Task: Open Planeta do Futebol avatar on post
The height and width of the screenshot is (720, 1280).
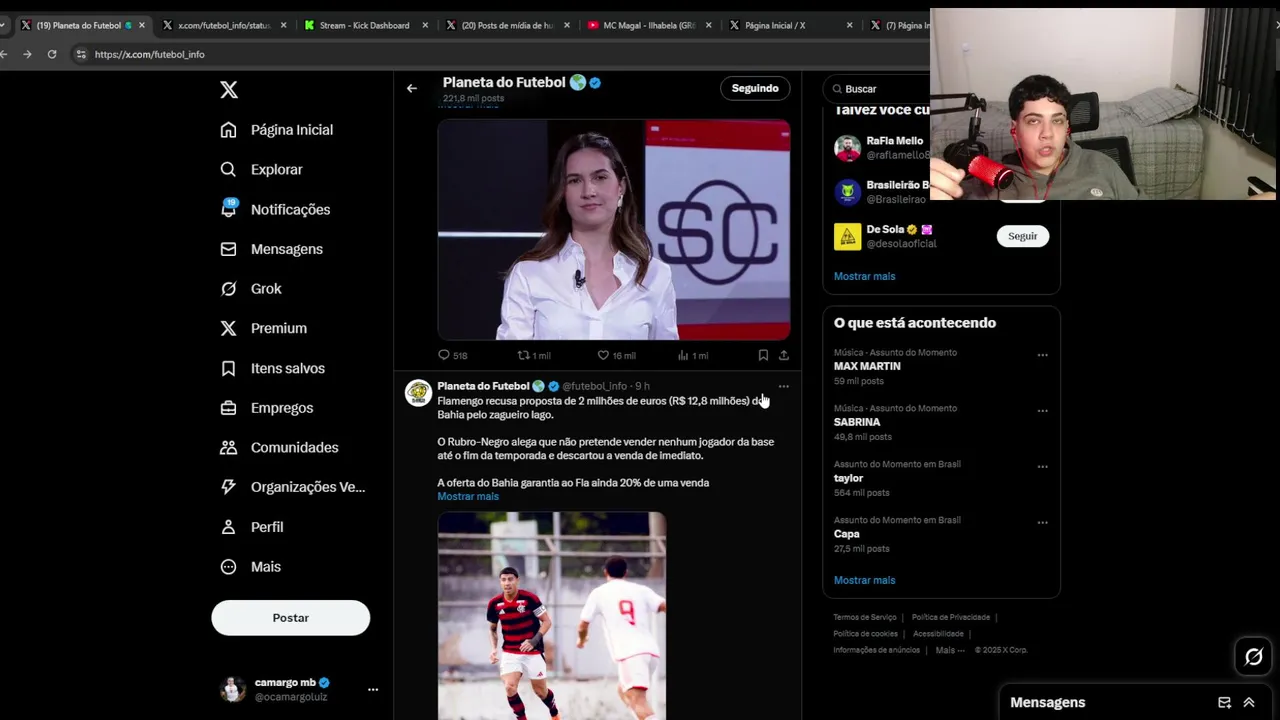Action: [x=418, y=393]
